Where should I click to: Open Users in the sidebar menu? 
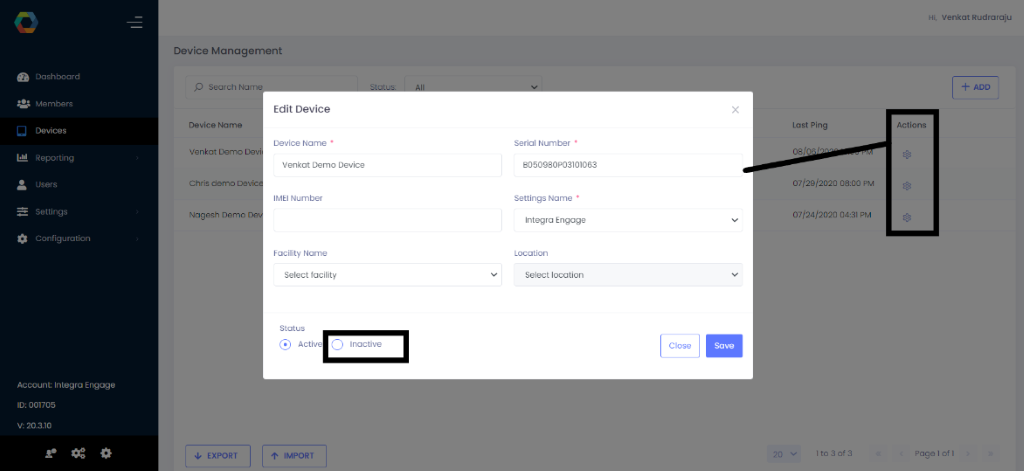tap(46, 185)
